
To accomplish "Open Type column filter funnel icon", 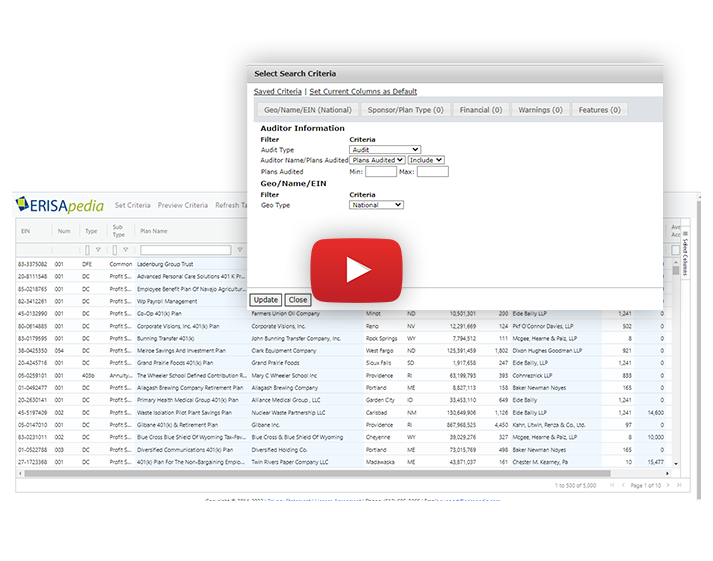I will point(98,250).
